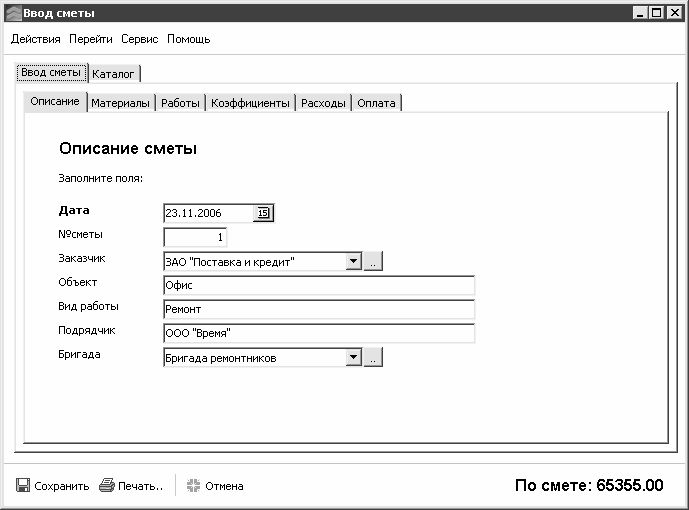This screenshot has width=689, height=510.
Task: Expand the Бригада dropdown list
Action: (352, 358)
